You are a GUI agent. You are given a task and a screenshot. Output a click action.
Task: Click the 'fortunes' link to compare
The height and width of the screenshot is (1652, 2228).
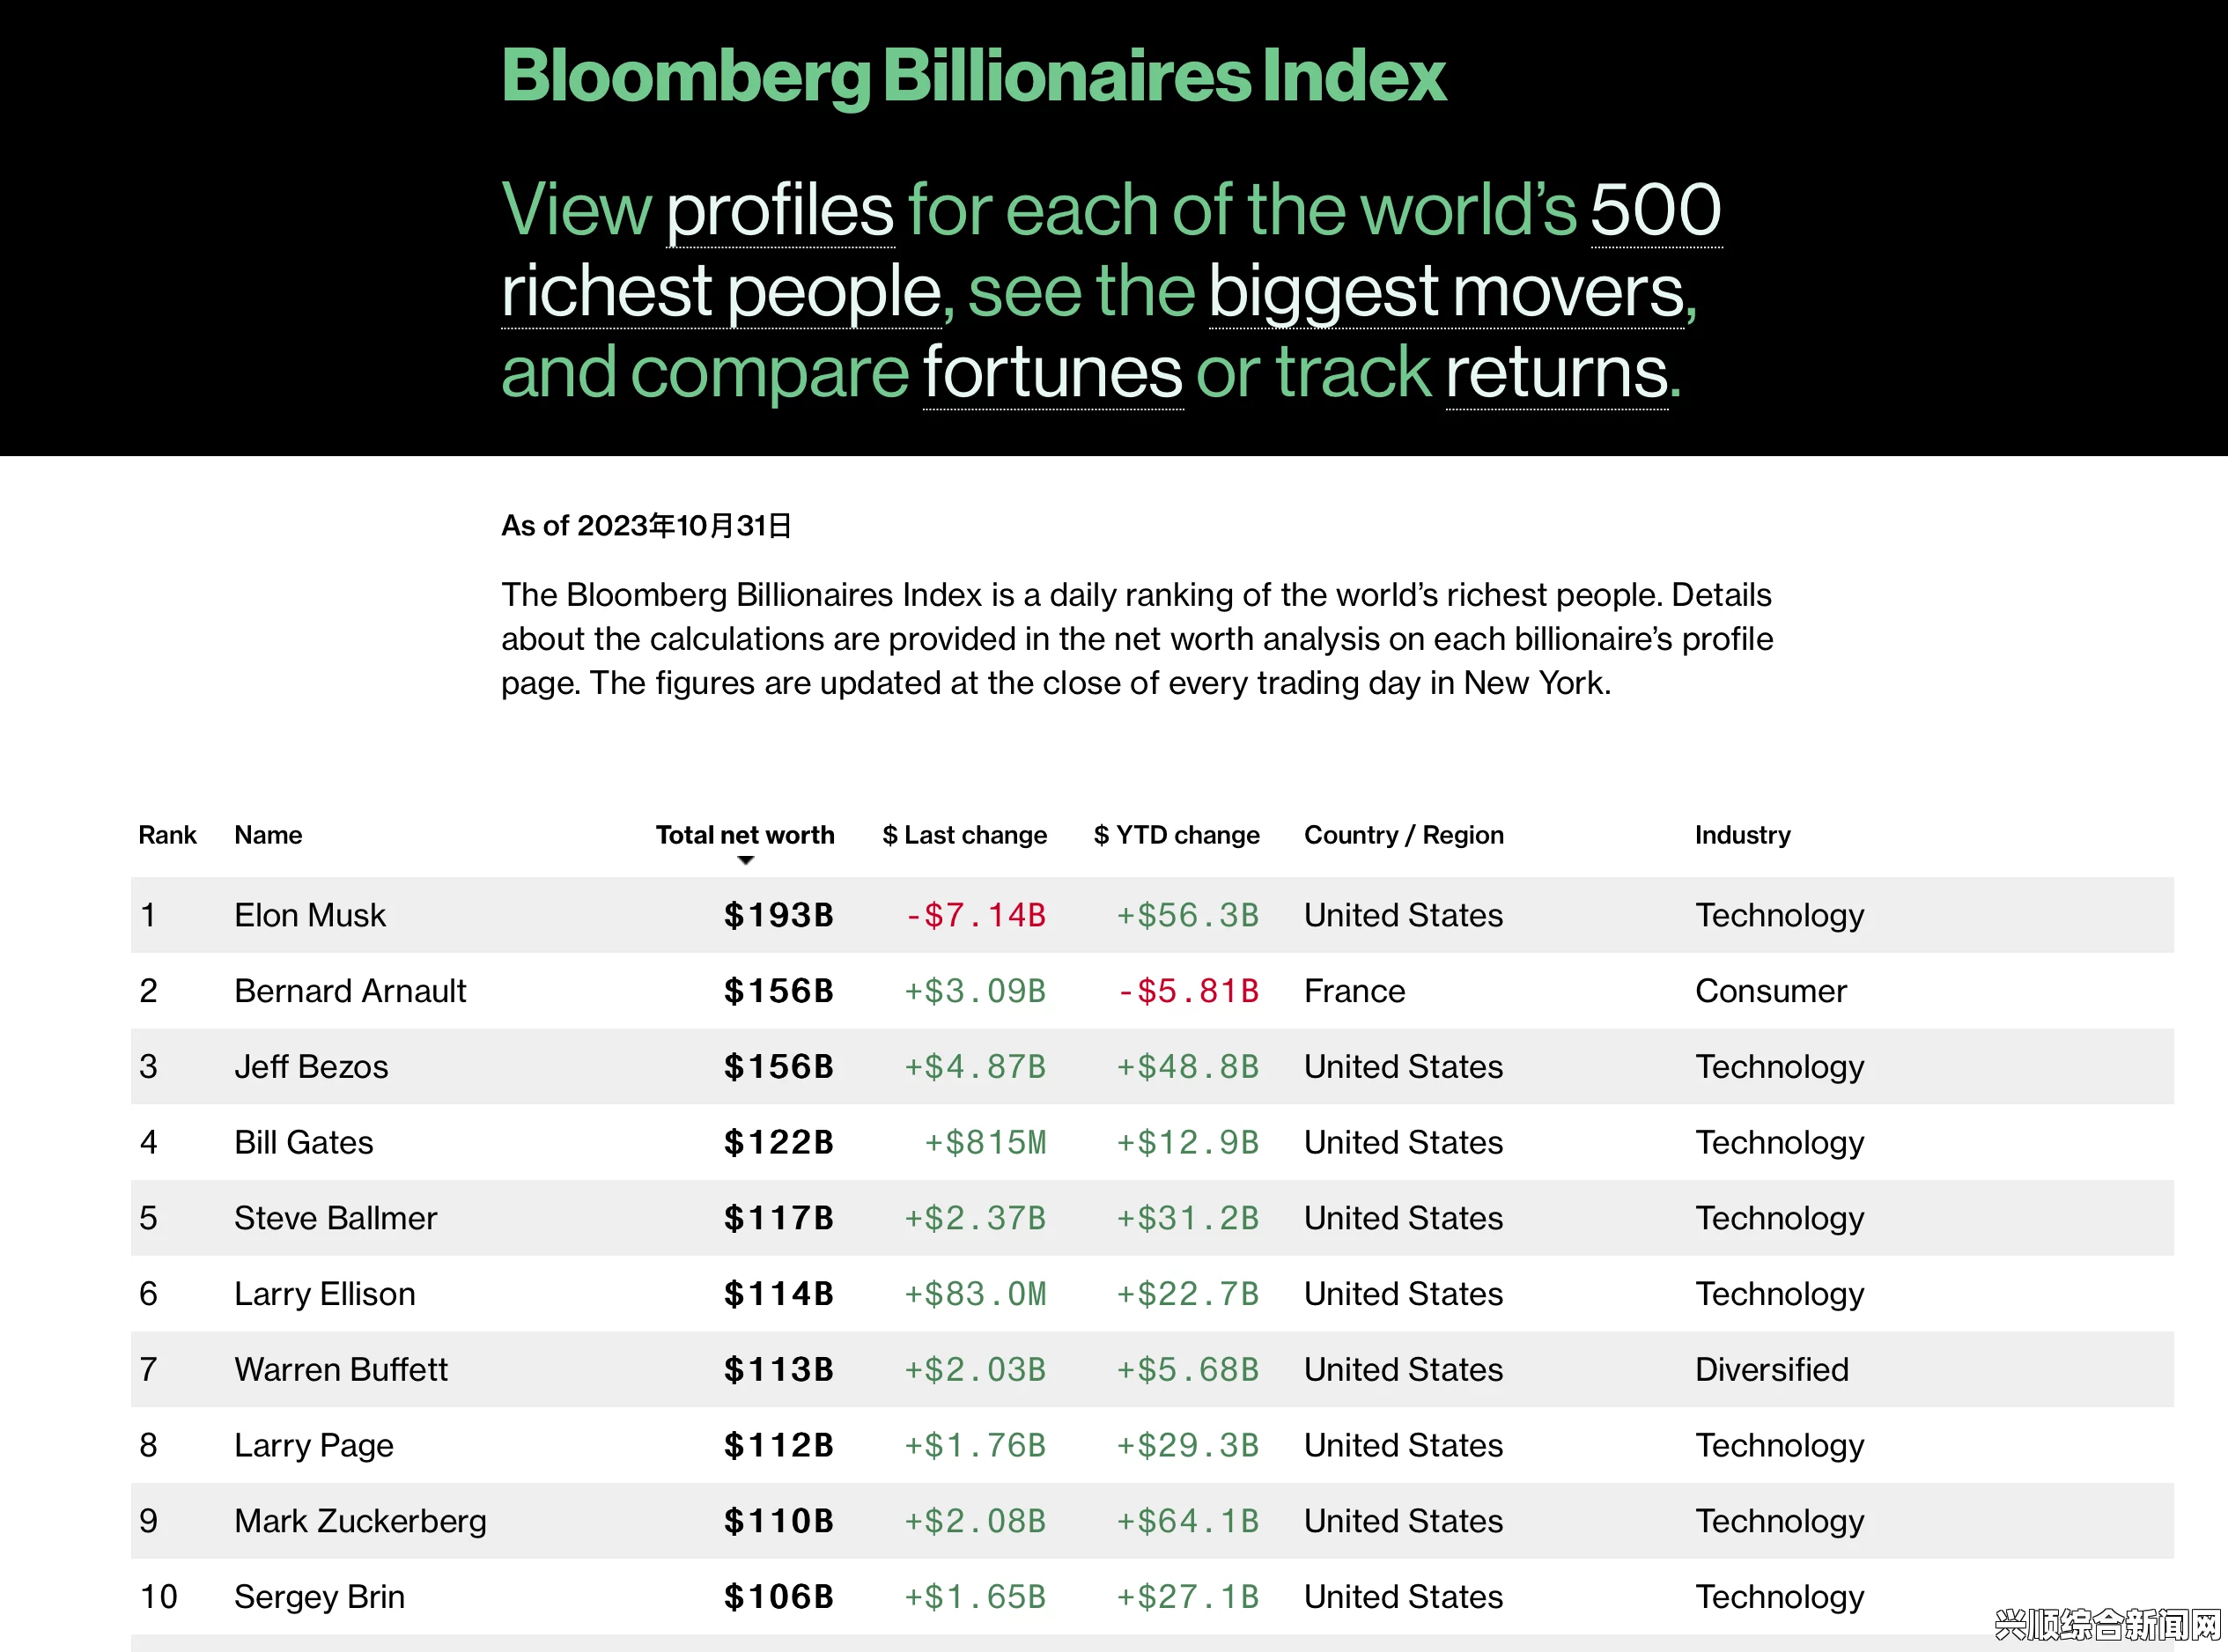point(1053,373)
